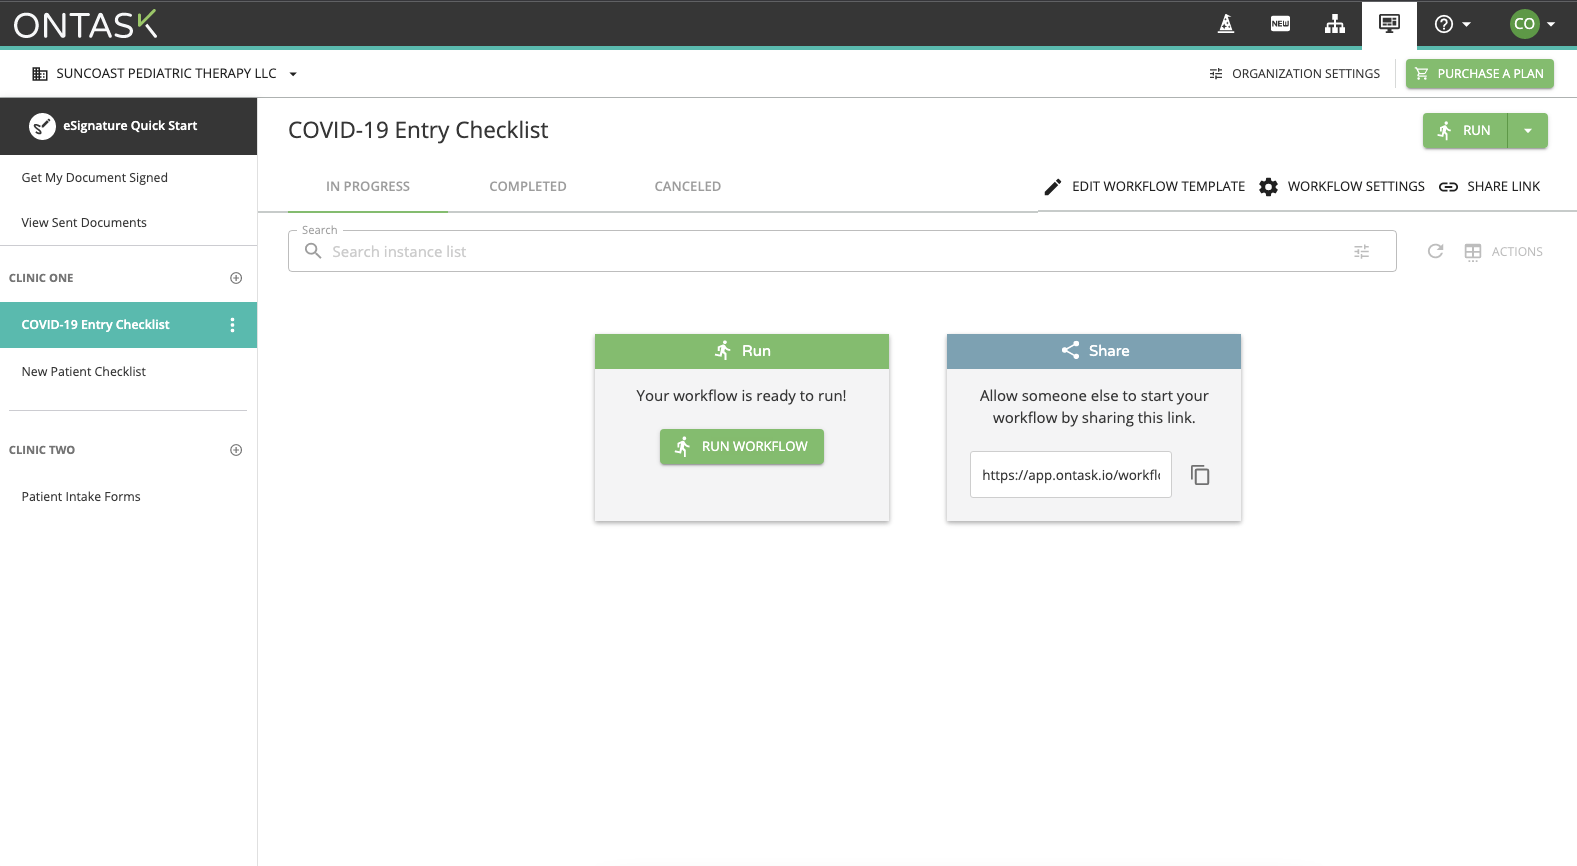The height and width of the screenshot is (866, 1577).
Task: Click the pencil edit icon
Action: pos(1053,187)
